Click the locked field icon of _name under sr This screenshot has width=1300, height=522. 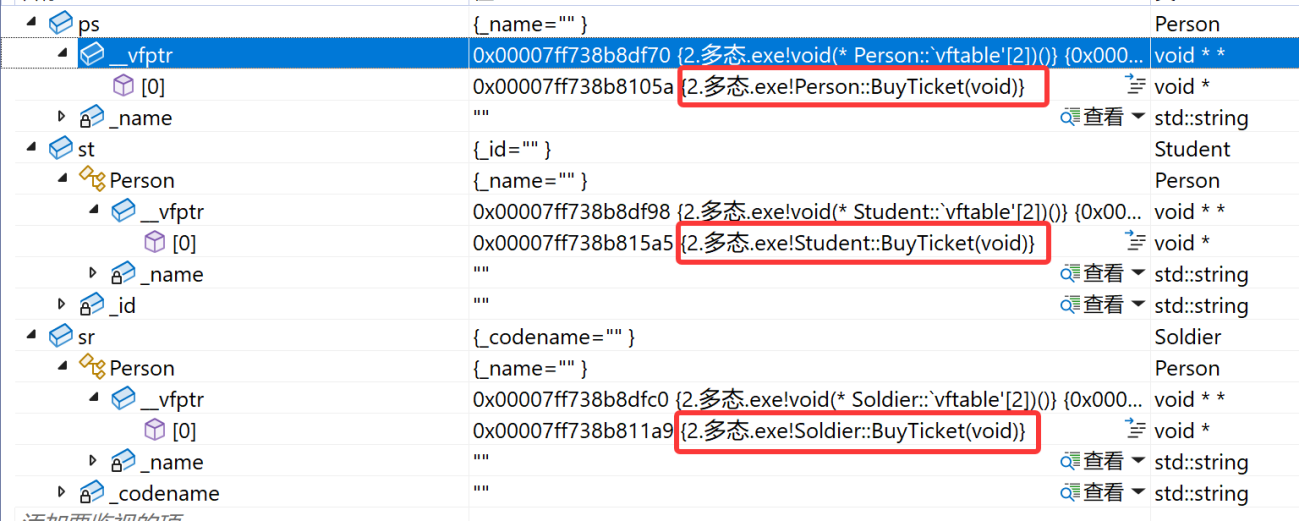click(x=124, y=461)
